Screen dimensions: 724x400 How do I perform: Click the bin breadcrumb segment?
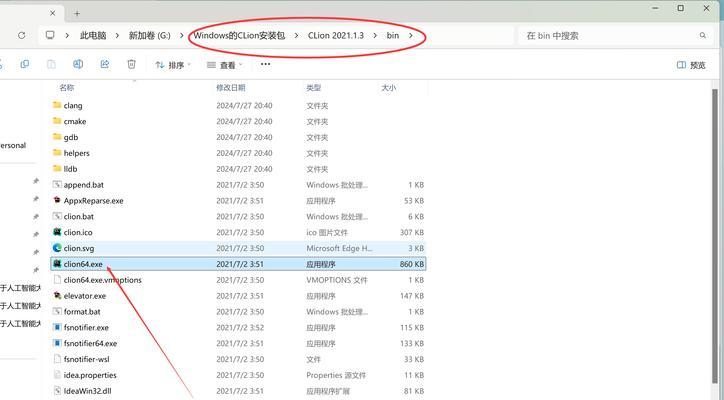[x=392, y=36]
